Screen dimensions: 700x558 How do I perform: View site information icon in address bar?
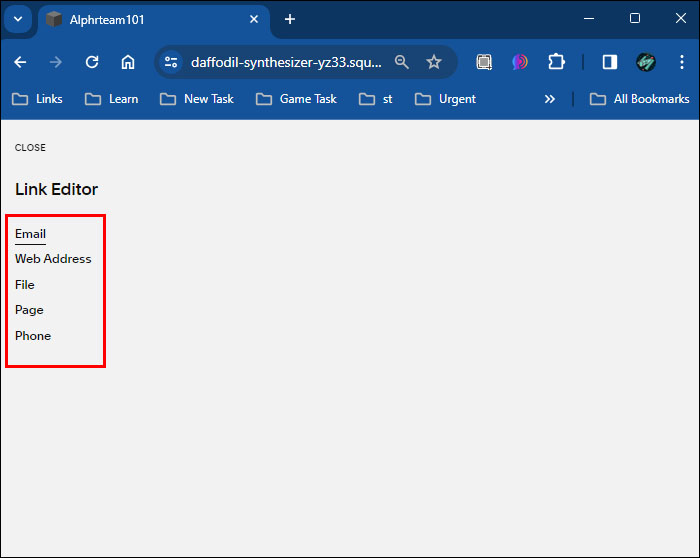pos(171,62)
